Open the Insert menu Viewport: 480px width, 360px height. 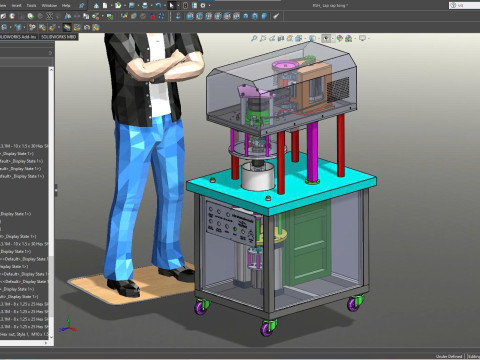[x=16, y=6]
